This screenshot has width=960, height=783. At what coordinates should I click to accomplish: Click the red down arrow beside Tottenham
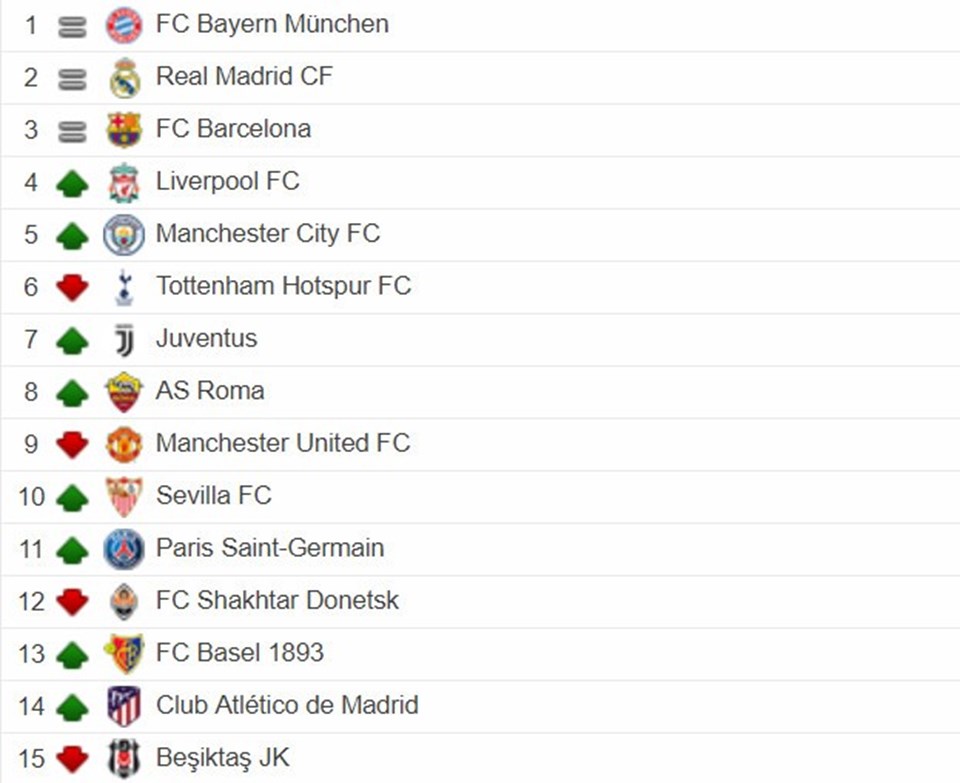[72, 288]
